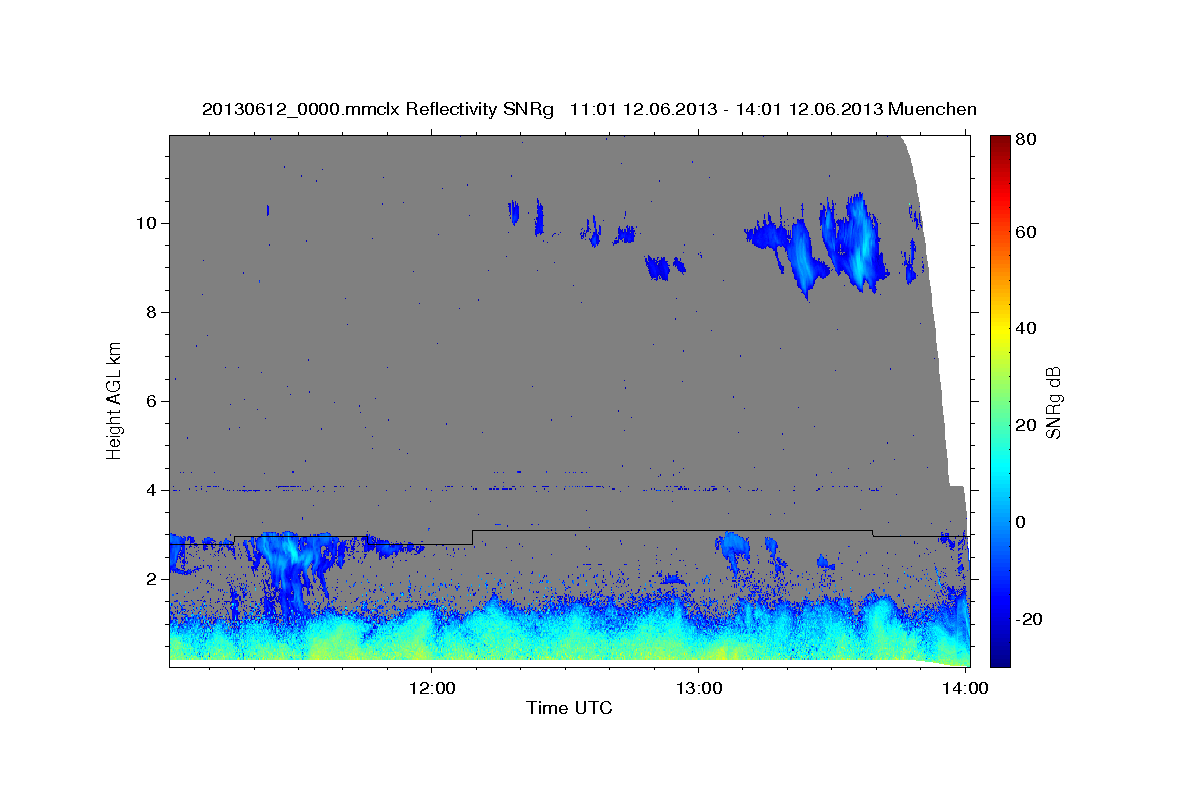Screen dimensions: 1200x800
Task: Click the 13:00 time tick label
Action: pyautogui.click(x=699, y=688)
